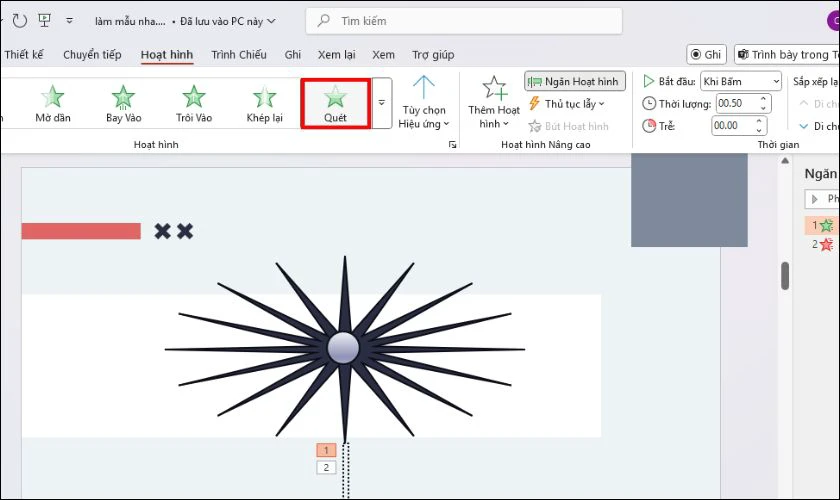Click the scroll up arrow
The width and height of the screenshot is (840, 500).
coord(785,161)
